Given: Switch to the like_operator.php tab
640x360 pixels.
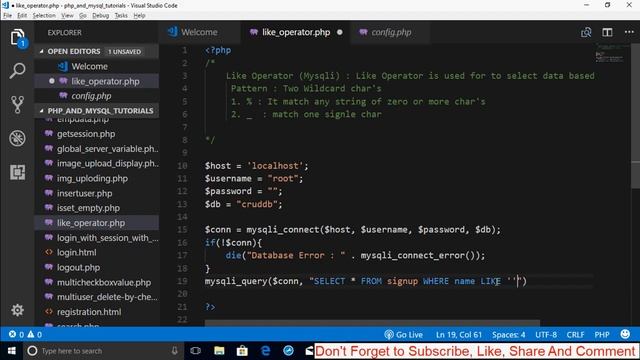Looking at the screenshot, I should coord(296,32).
